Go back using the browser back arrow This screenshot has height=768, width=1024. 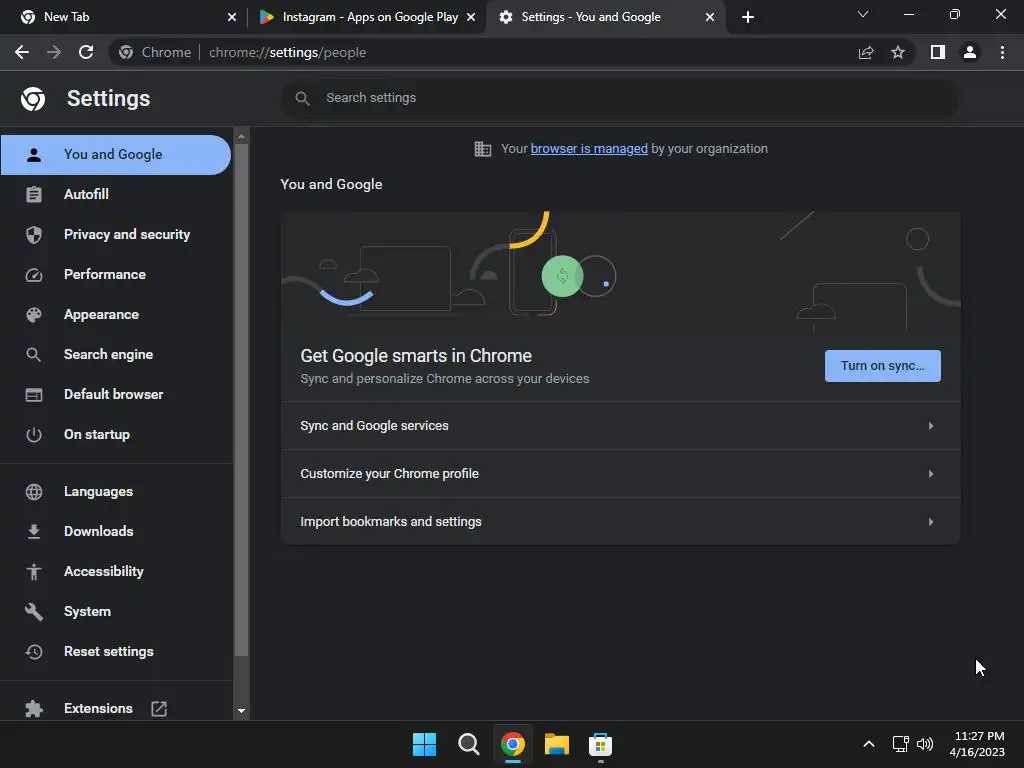point(22,52)
